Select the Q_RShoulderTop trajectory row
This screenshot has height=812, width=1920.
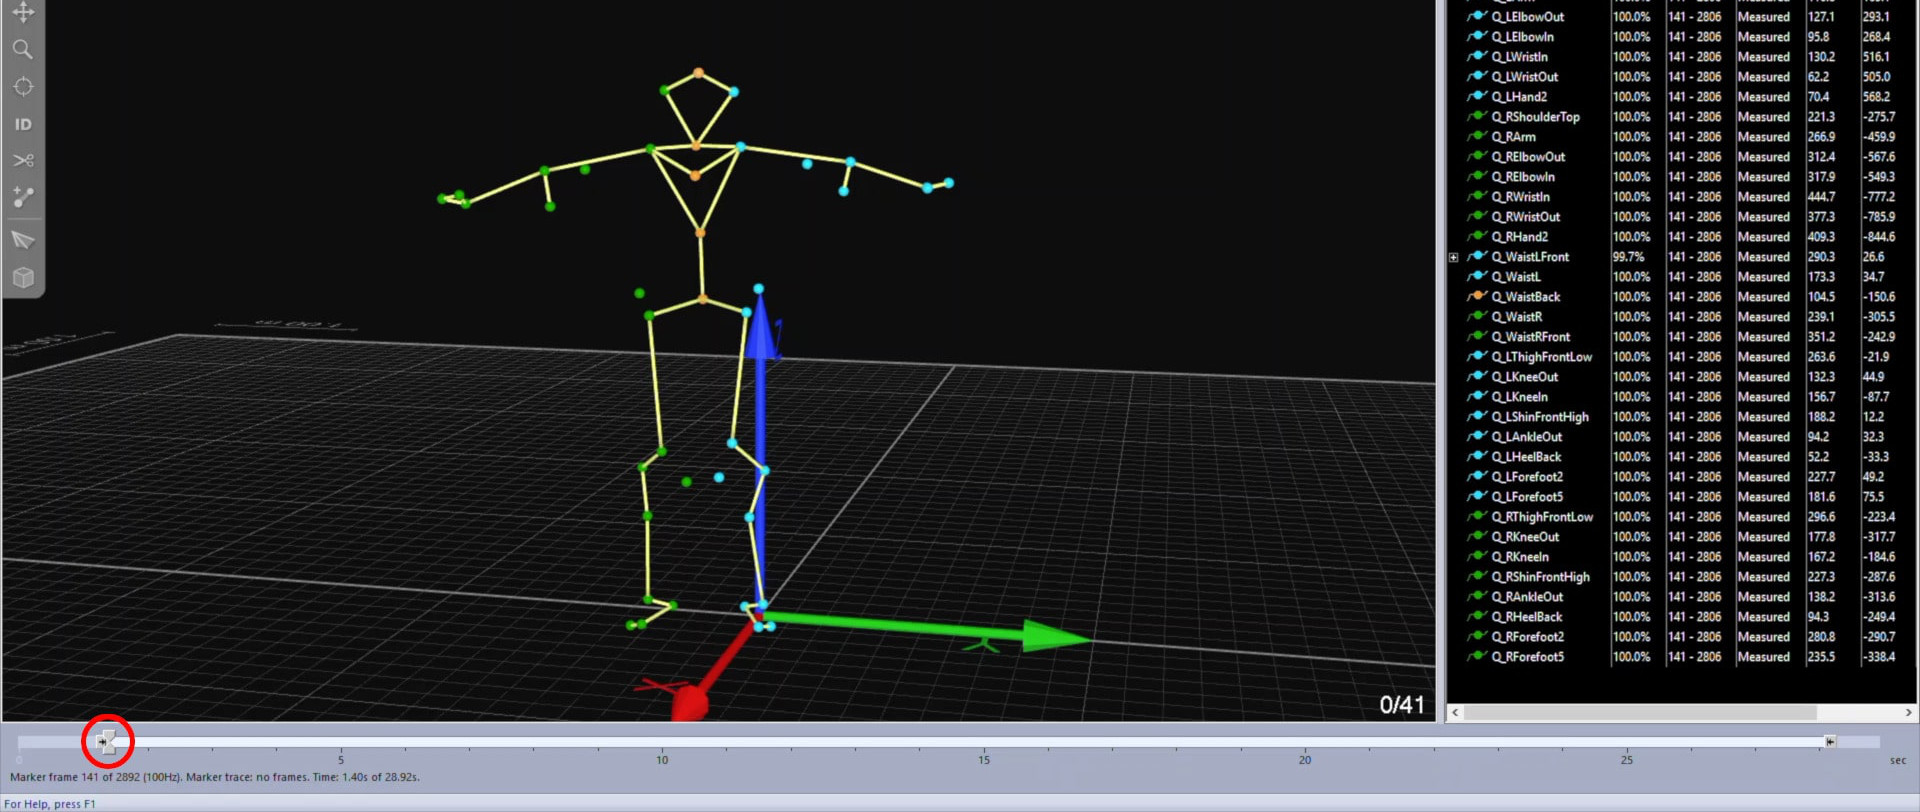1535,117
